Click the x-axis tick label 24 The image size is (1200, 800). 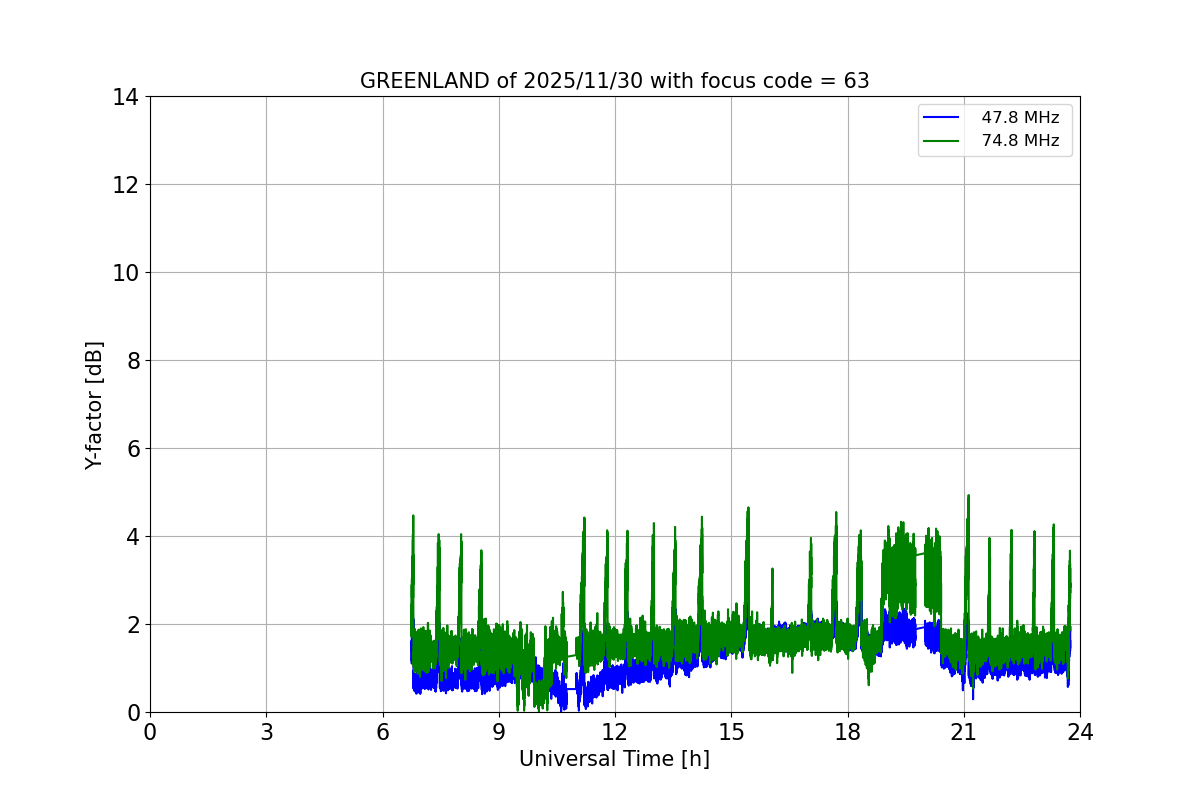1080,731
